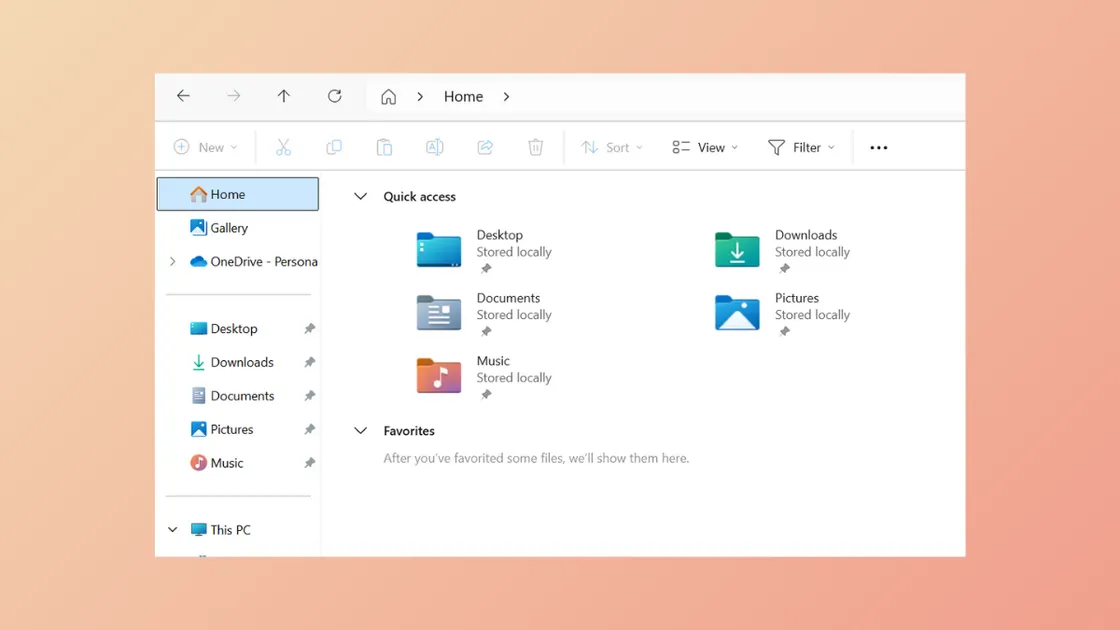Open the Filter menu
This screenshot has height=630, width=1120.
click(x=802, y=146)
